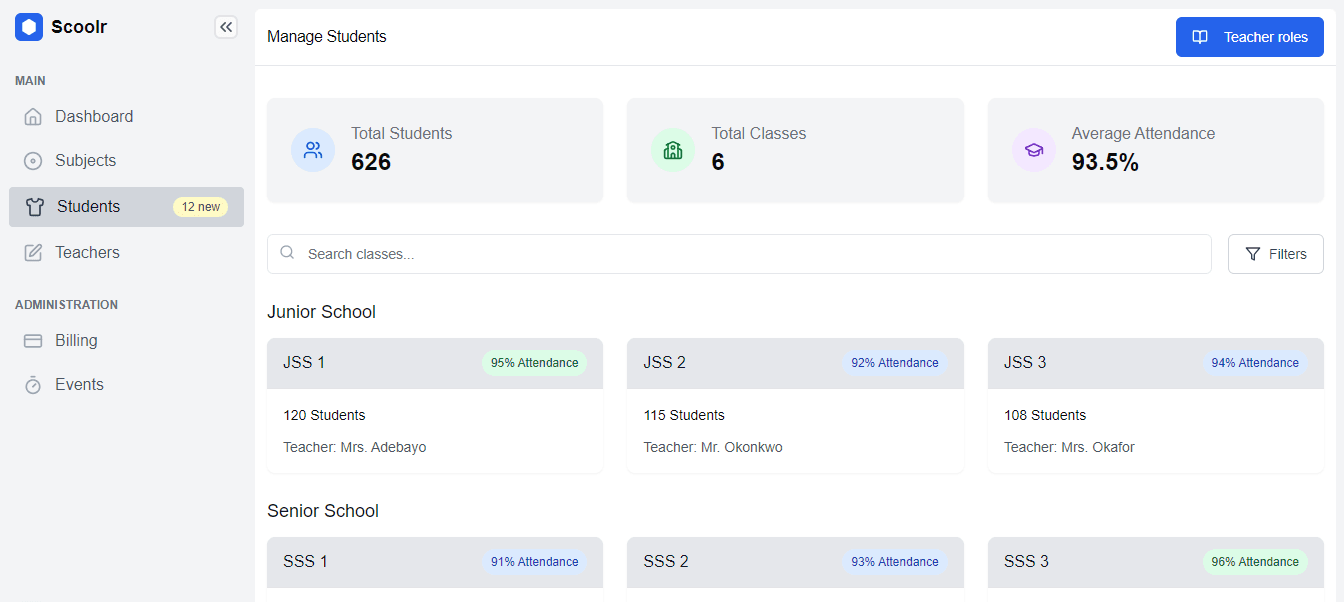Open the Events page
This screenshot has width=1344, height=602.
pos(126,385)
